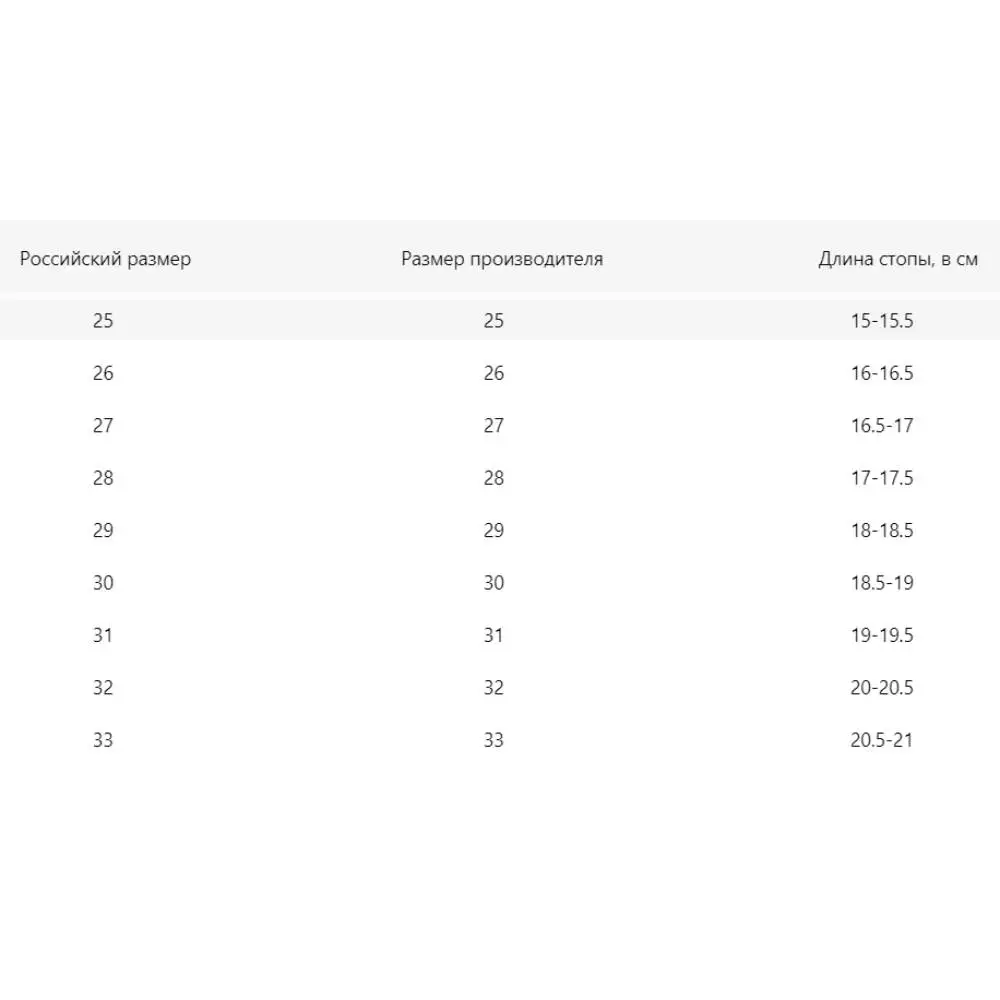Select Russian size 27 cell

click(103, 426)
